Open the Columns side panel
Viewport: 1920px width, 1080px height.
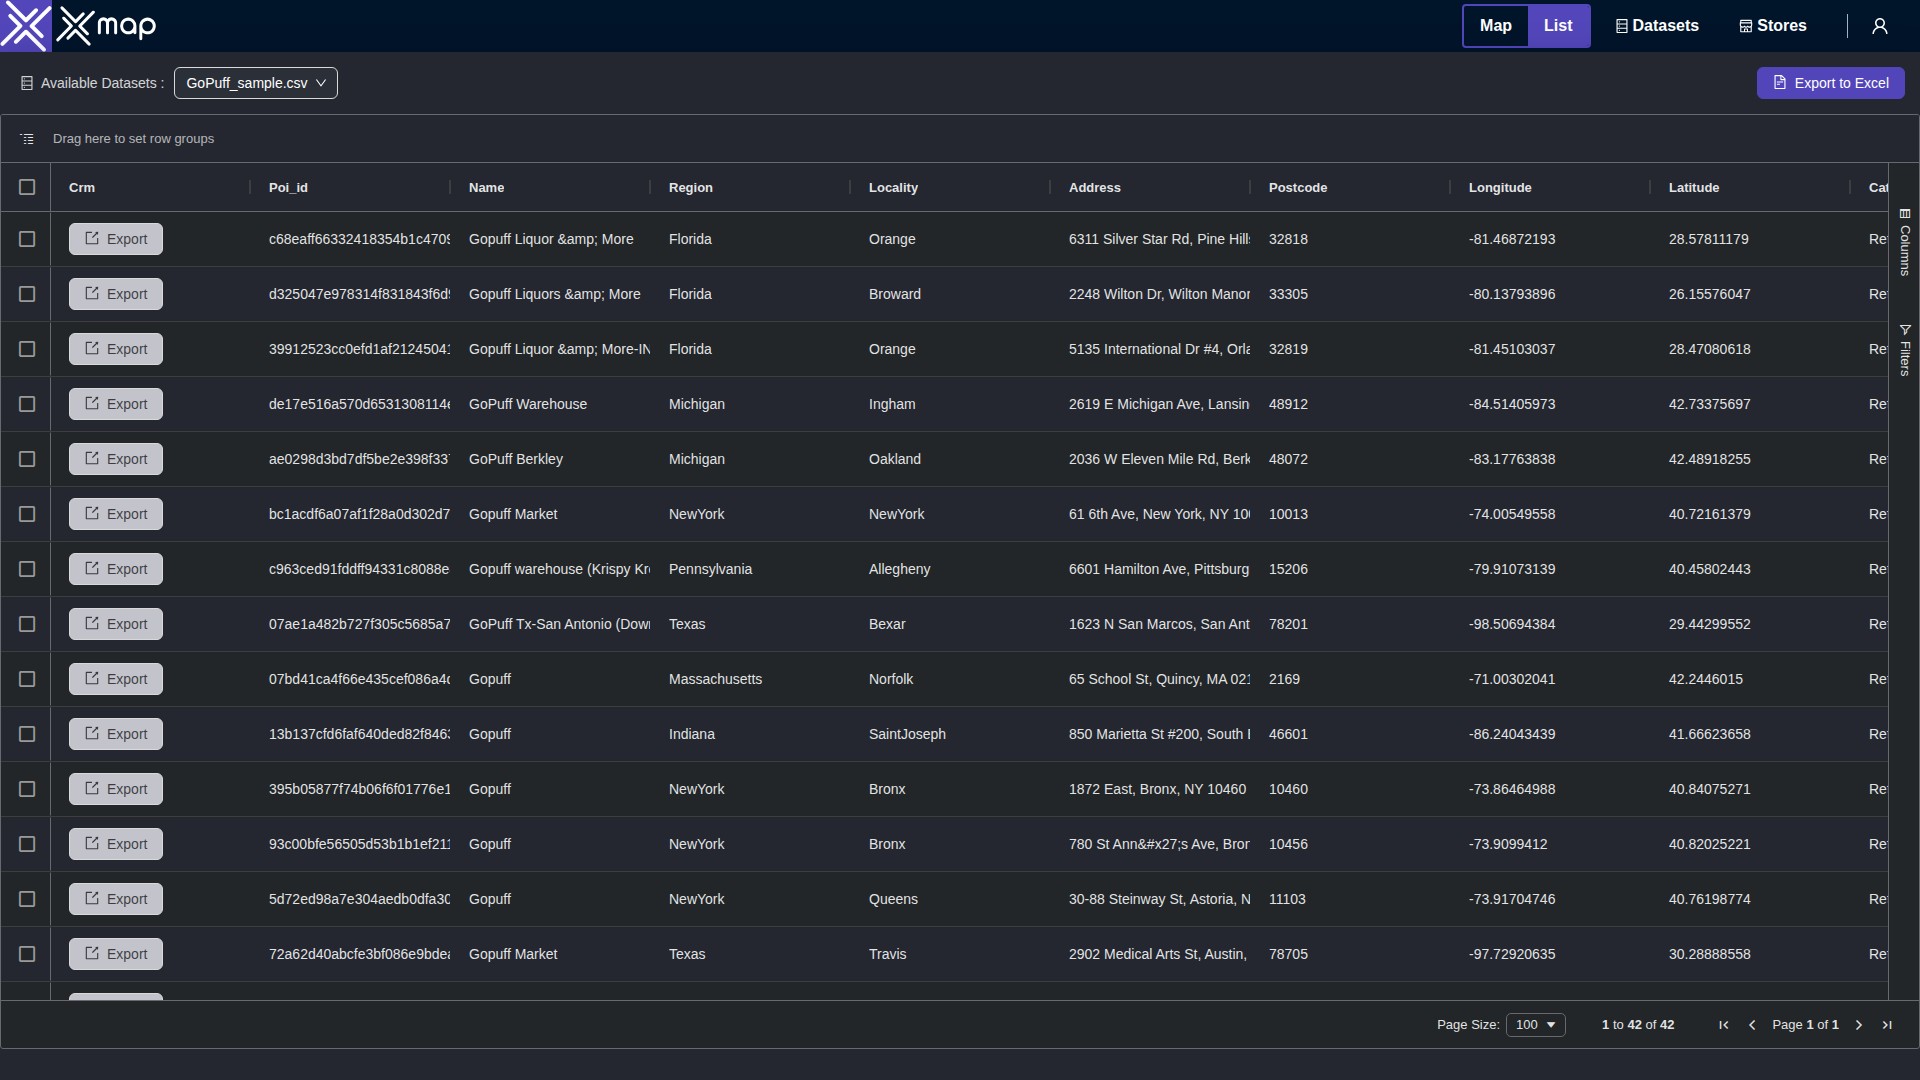pos(1905,242)
